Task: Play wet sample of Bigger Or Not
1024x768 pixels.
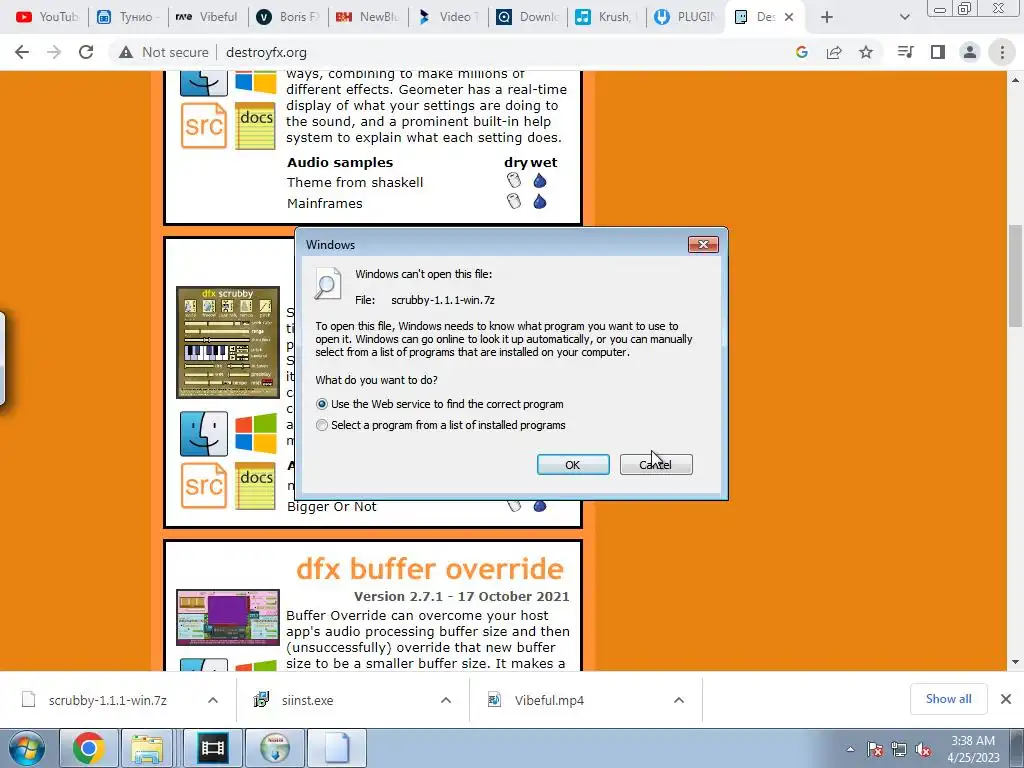Action: (x=539, y=505)
